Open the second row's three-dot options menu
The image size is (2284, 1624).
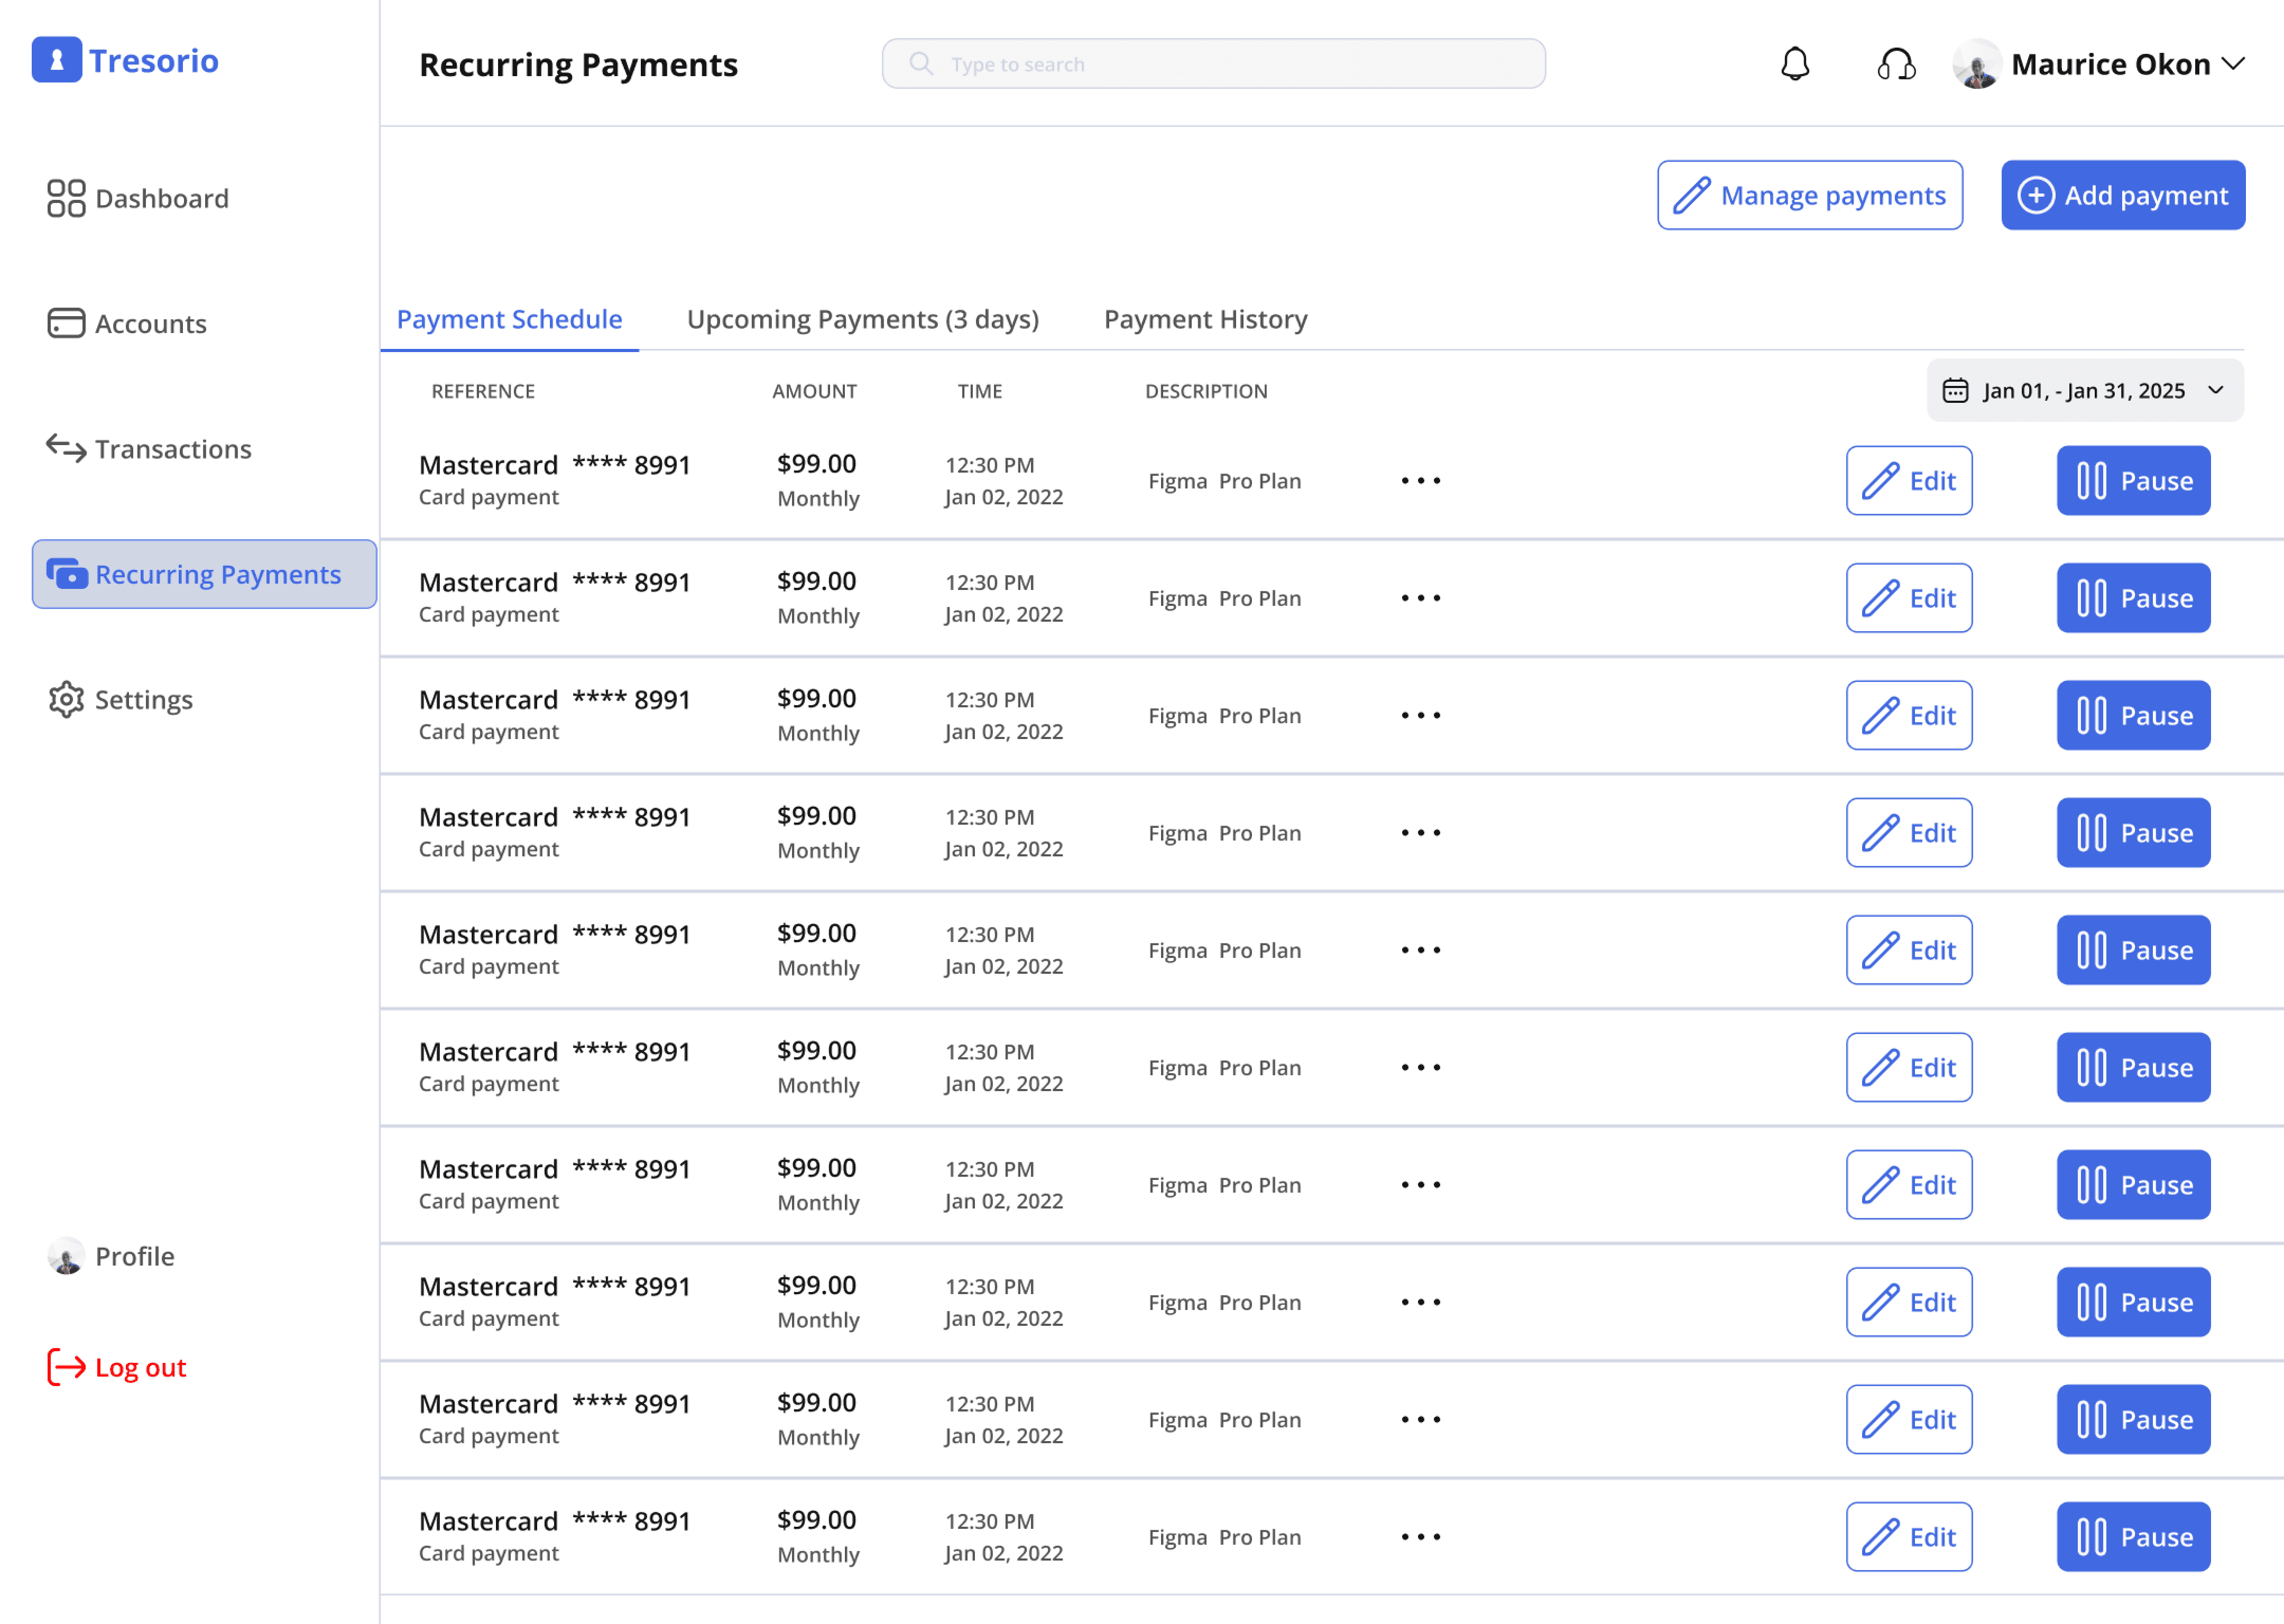tap(1420, 598)
